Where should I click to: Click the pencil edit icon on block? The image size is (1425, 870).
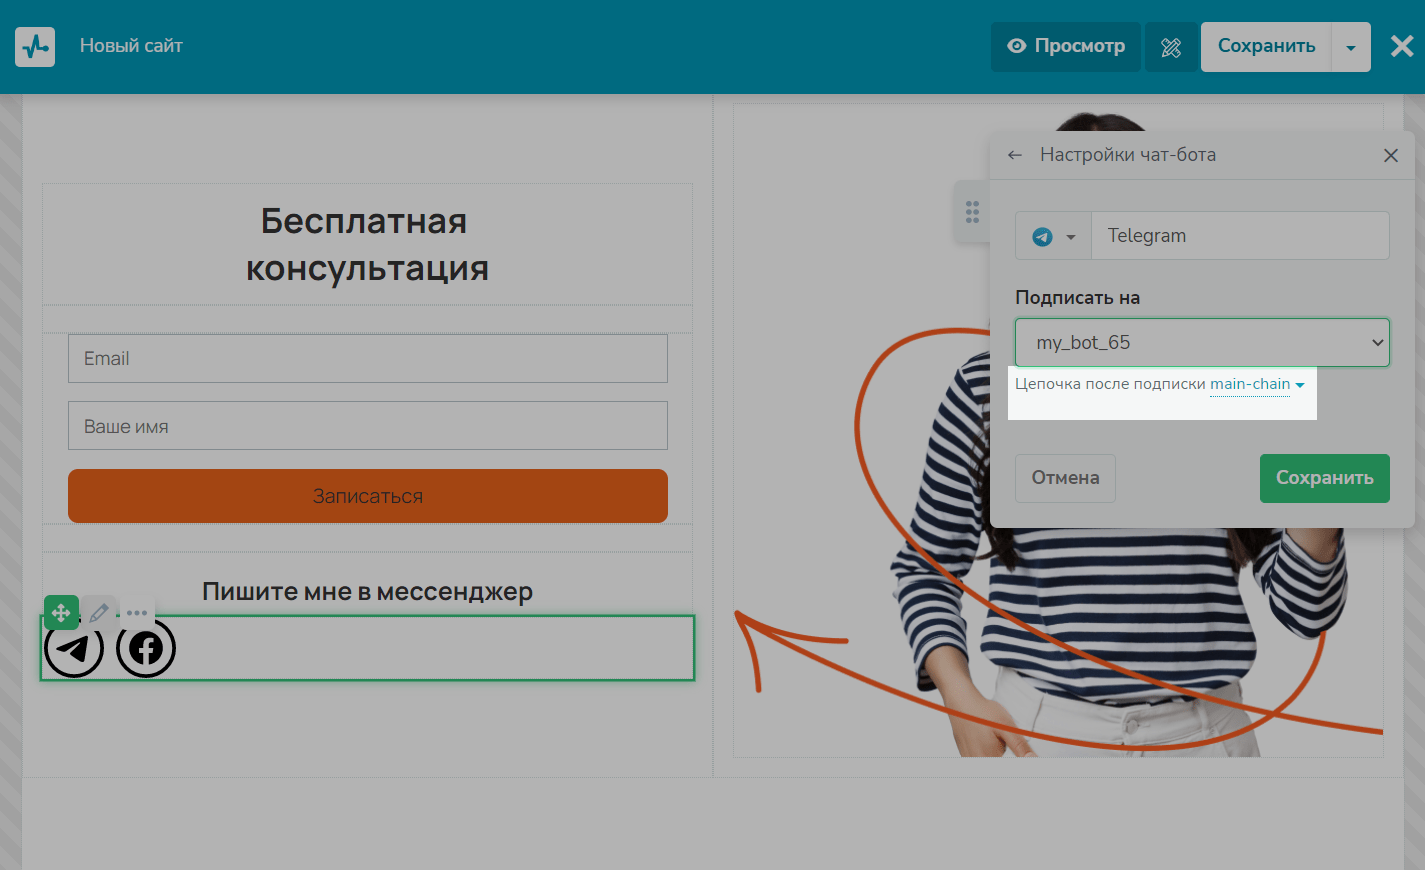(99, 612)
